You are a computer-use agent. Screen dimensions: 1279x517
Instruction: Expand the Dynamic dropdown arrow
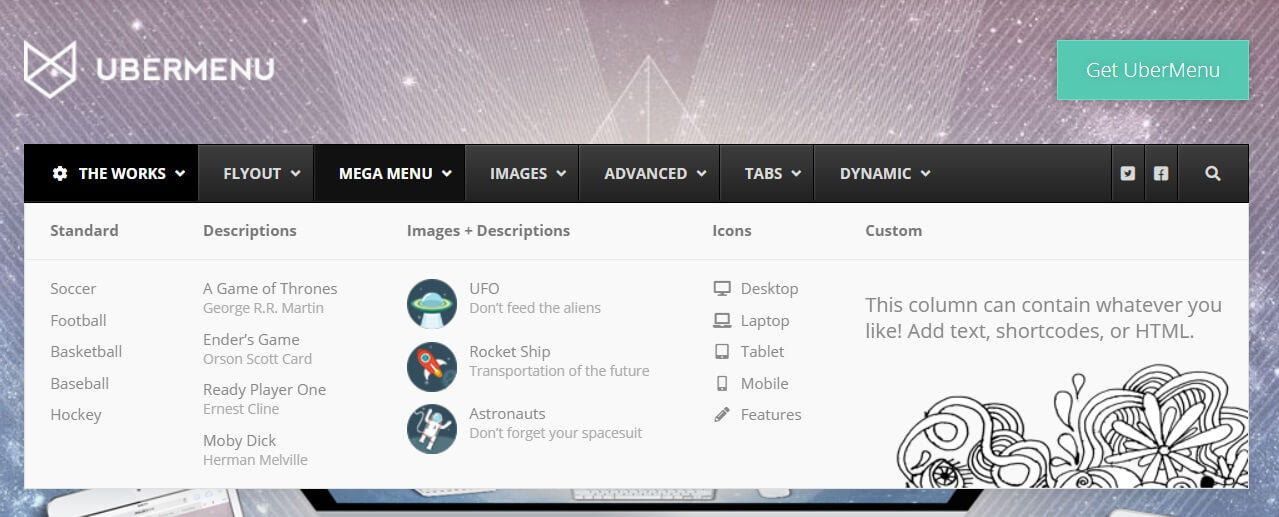(926, 173)
